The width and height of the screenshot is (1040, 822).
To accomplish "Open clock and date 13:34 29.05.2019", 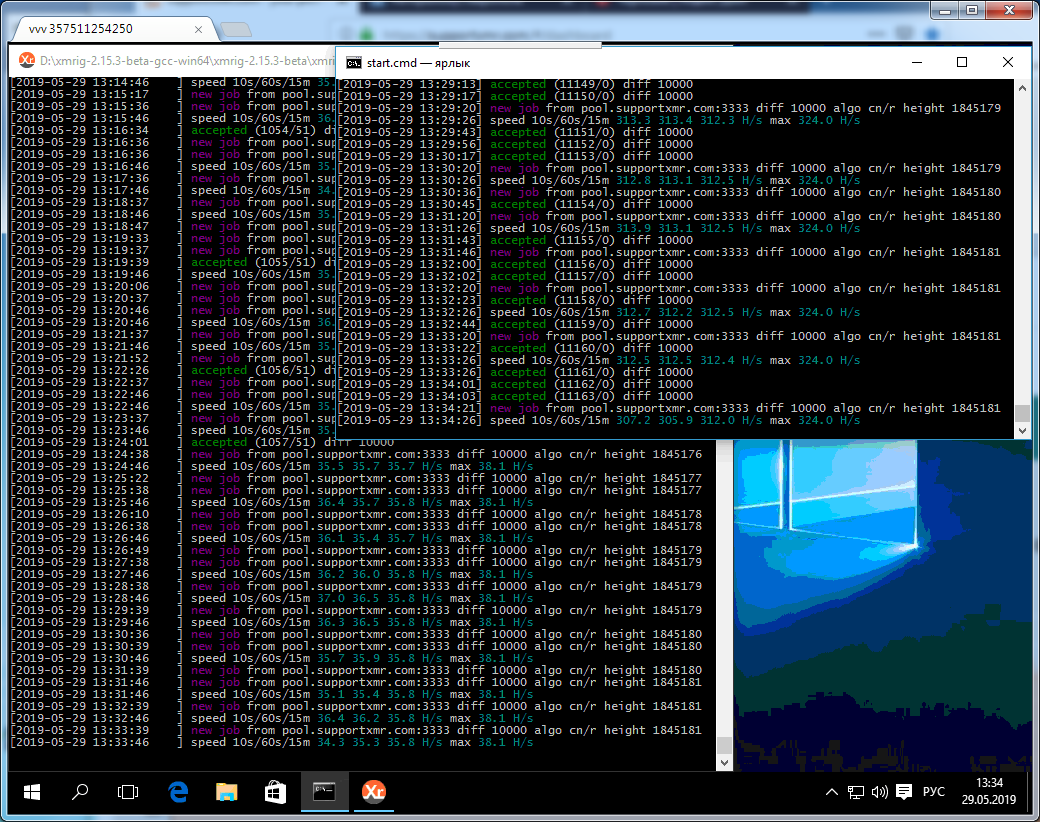I will coord(989,791).
